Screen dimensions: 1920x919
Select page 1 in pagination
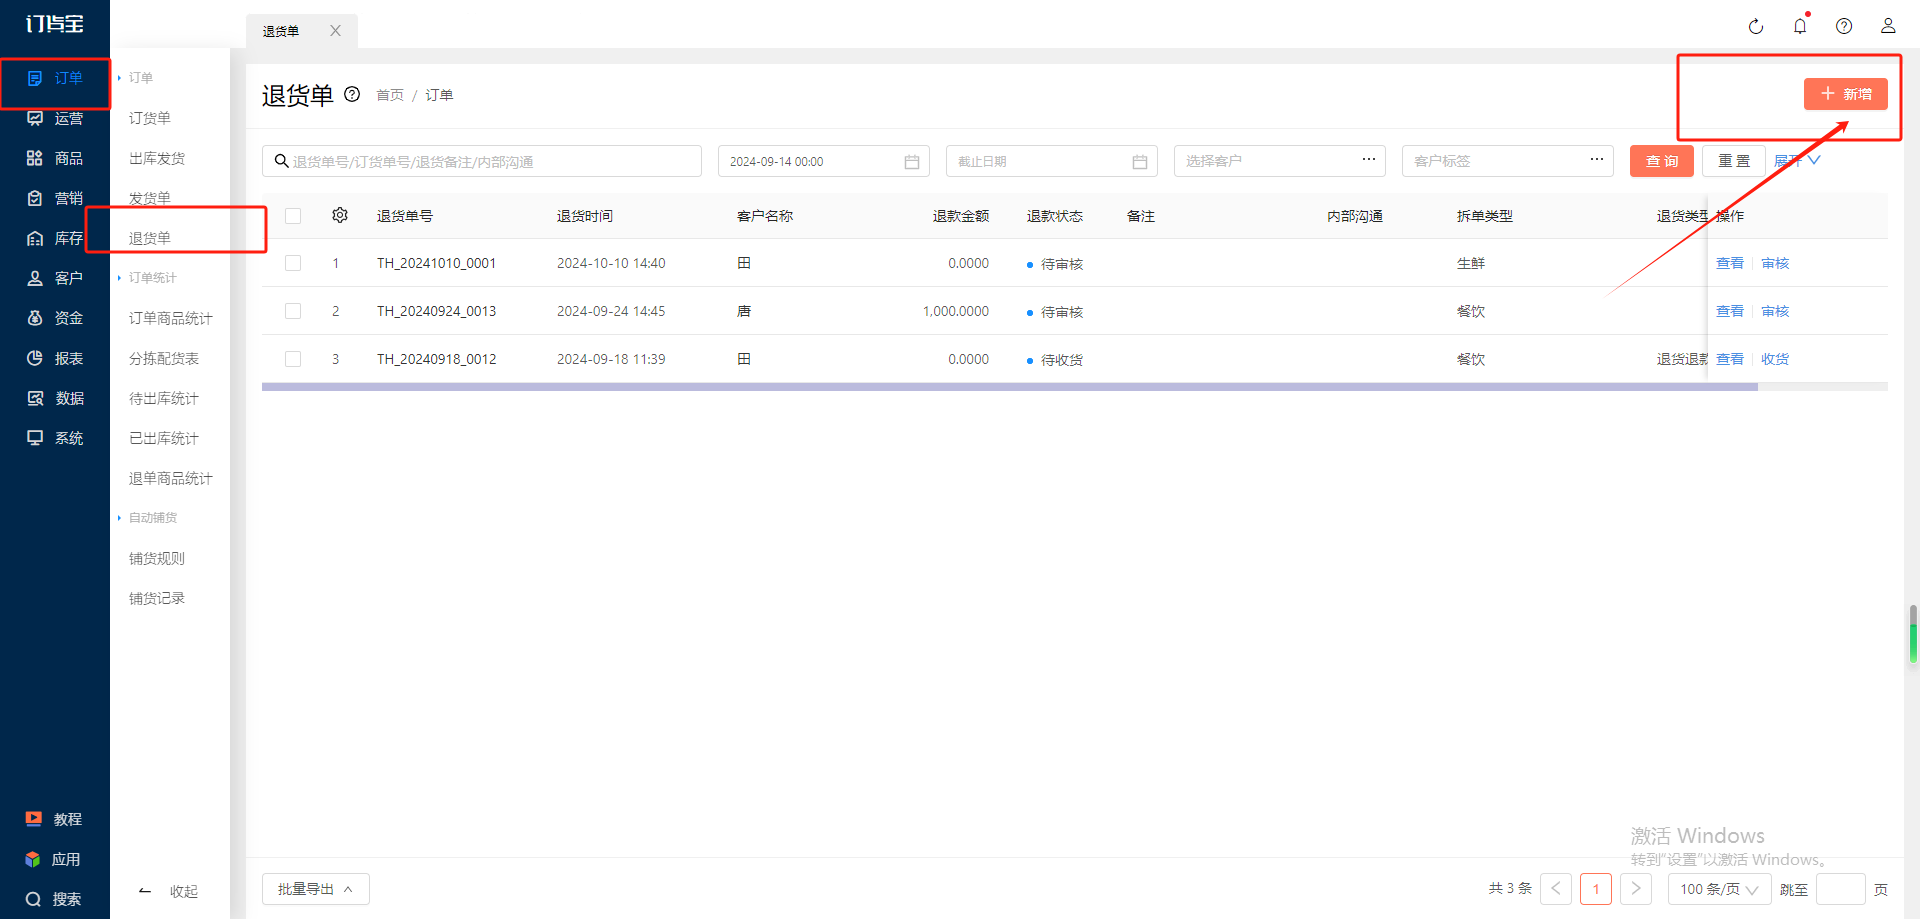[x=1596, y=889]
